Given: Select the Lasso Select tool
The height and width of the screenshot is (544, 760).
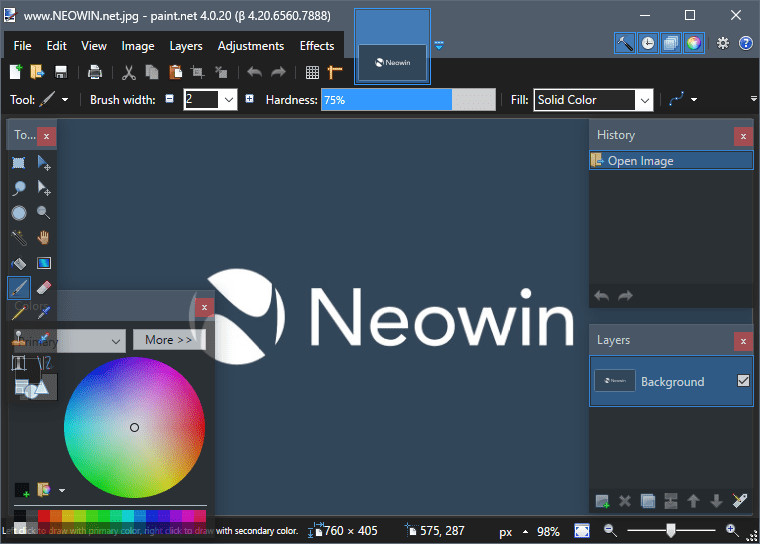Looking at the screenshot, I should (x=18, y=188).
